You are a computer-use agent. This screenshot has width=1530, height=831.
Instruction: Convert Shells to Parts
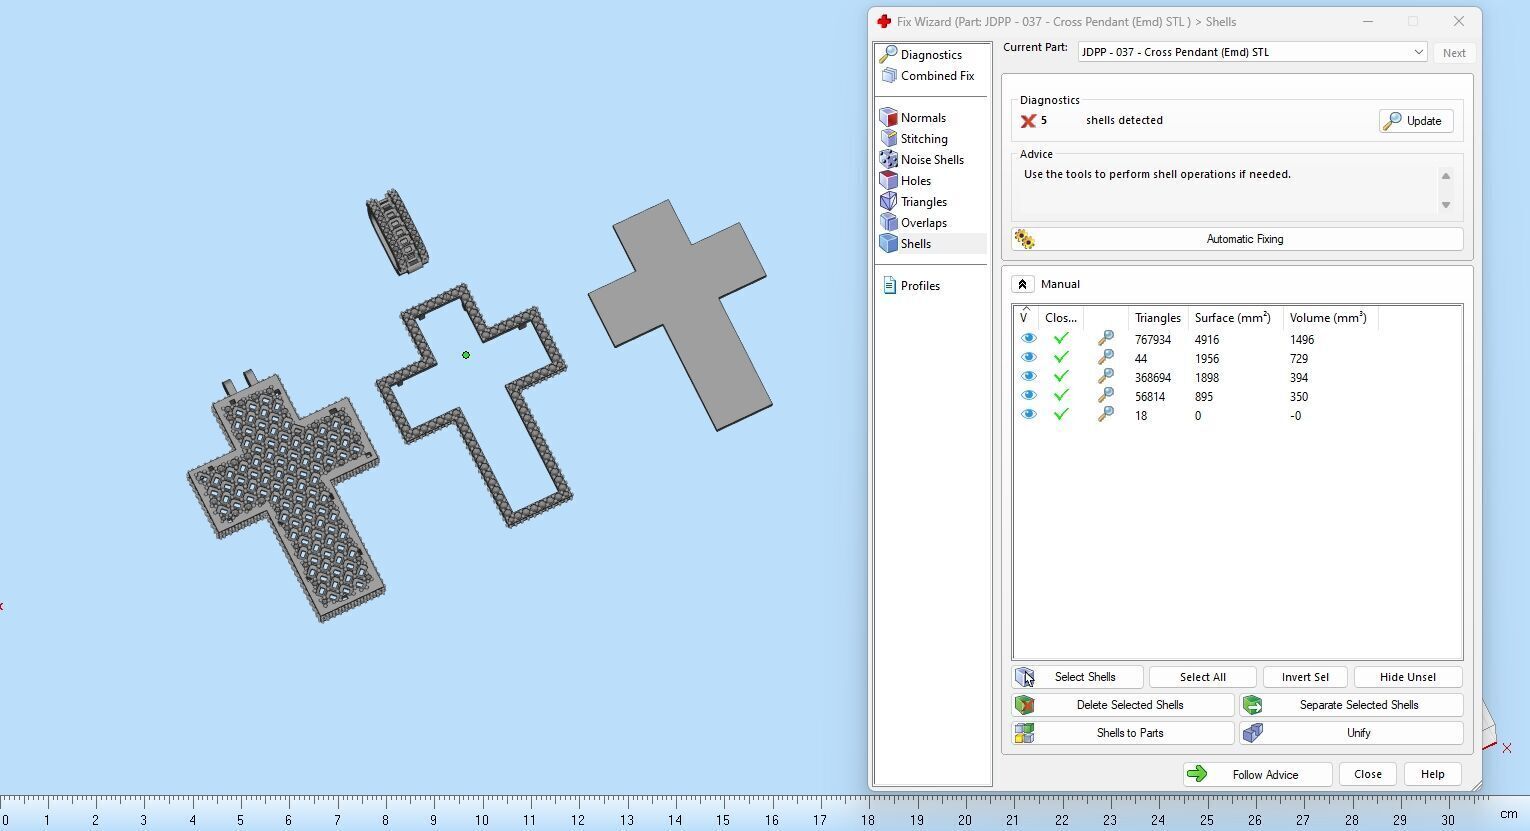[x=1123, y=733]
